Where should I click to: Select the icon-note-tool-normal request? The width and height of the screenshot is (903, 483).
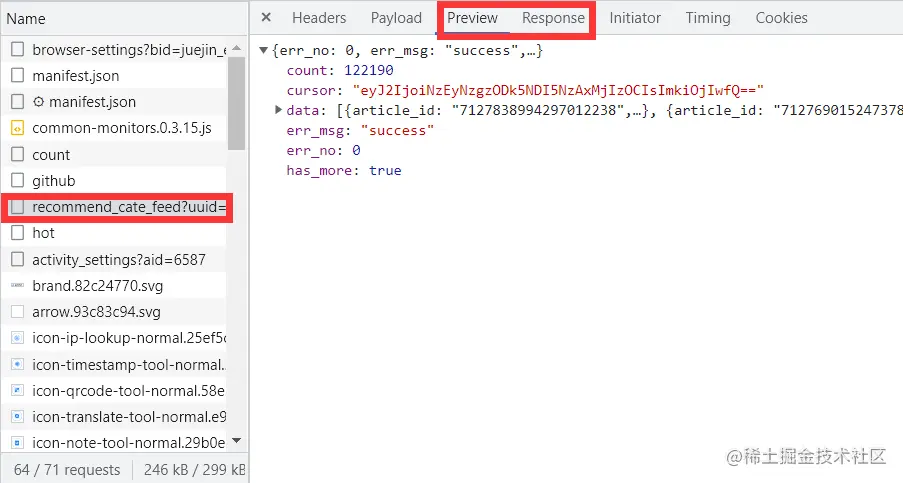115,442
